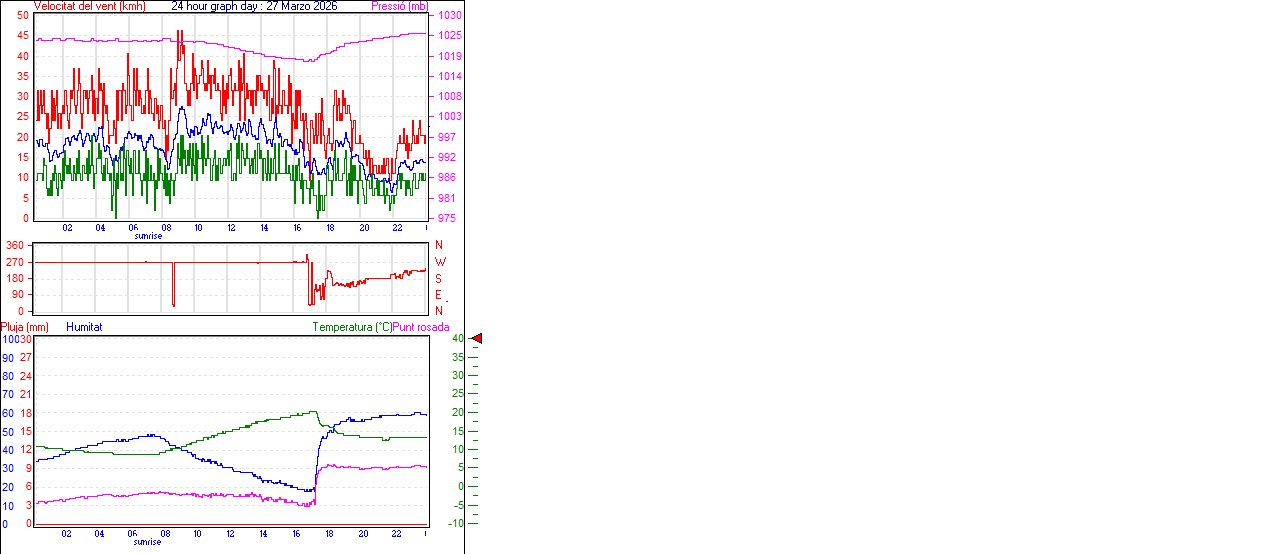Select the 50 value on wind speed axis
Screen dimensions: 1280x554
pyautogui.click(x=23, y=16)
